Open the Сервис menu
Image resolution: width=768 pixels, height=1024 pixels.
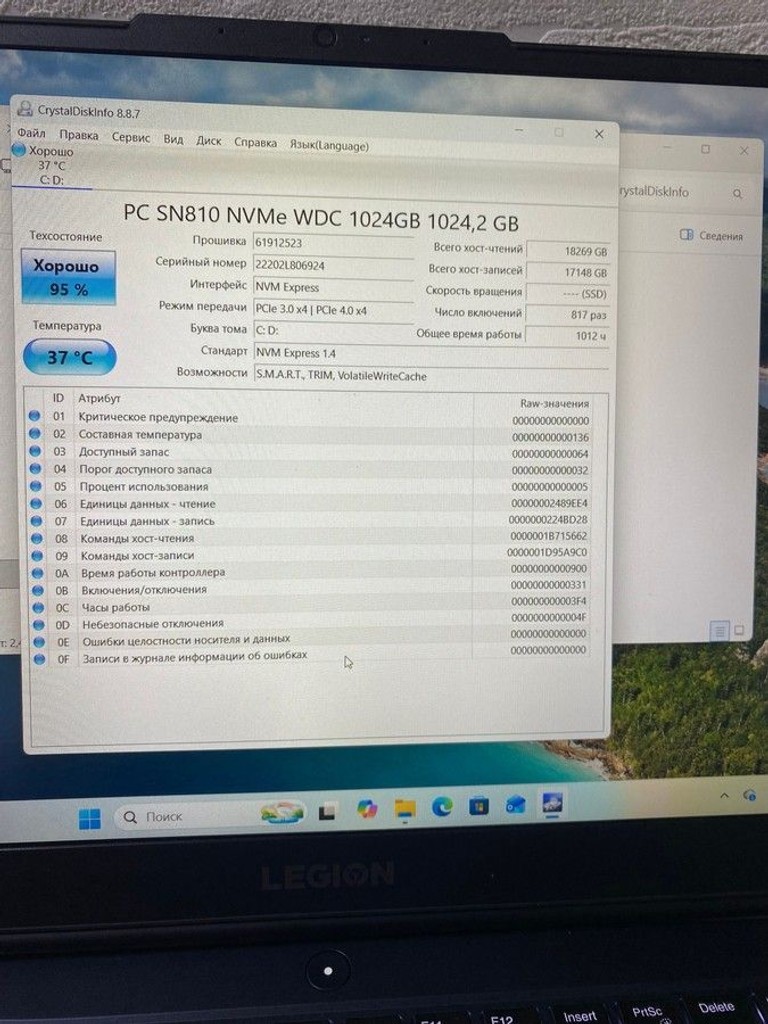coord(131,137)
